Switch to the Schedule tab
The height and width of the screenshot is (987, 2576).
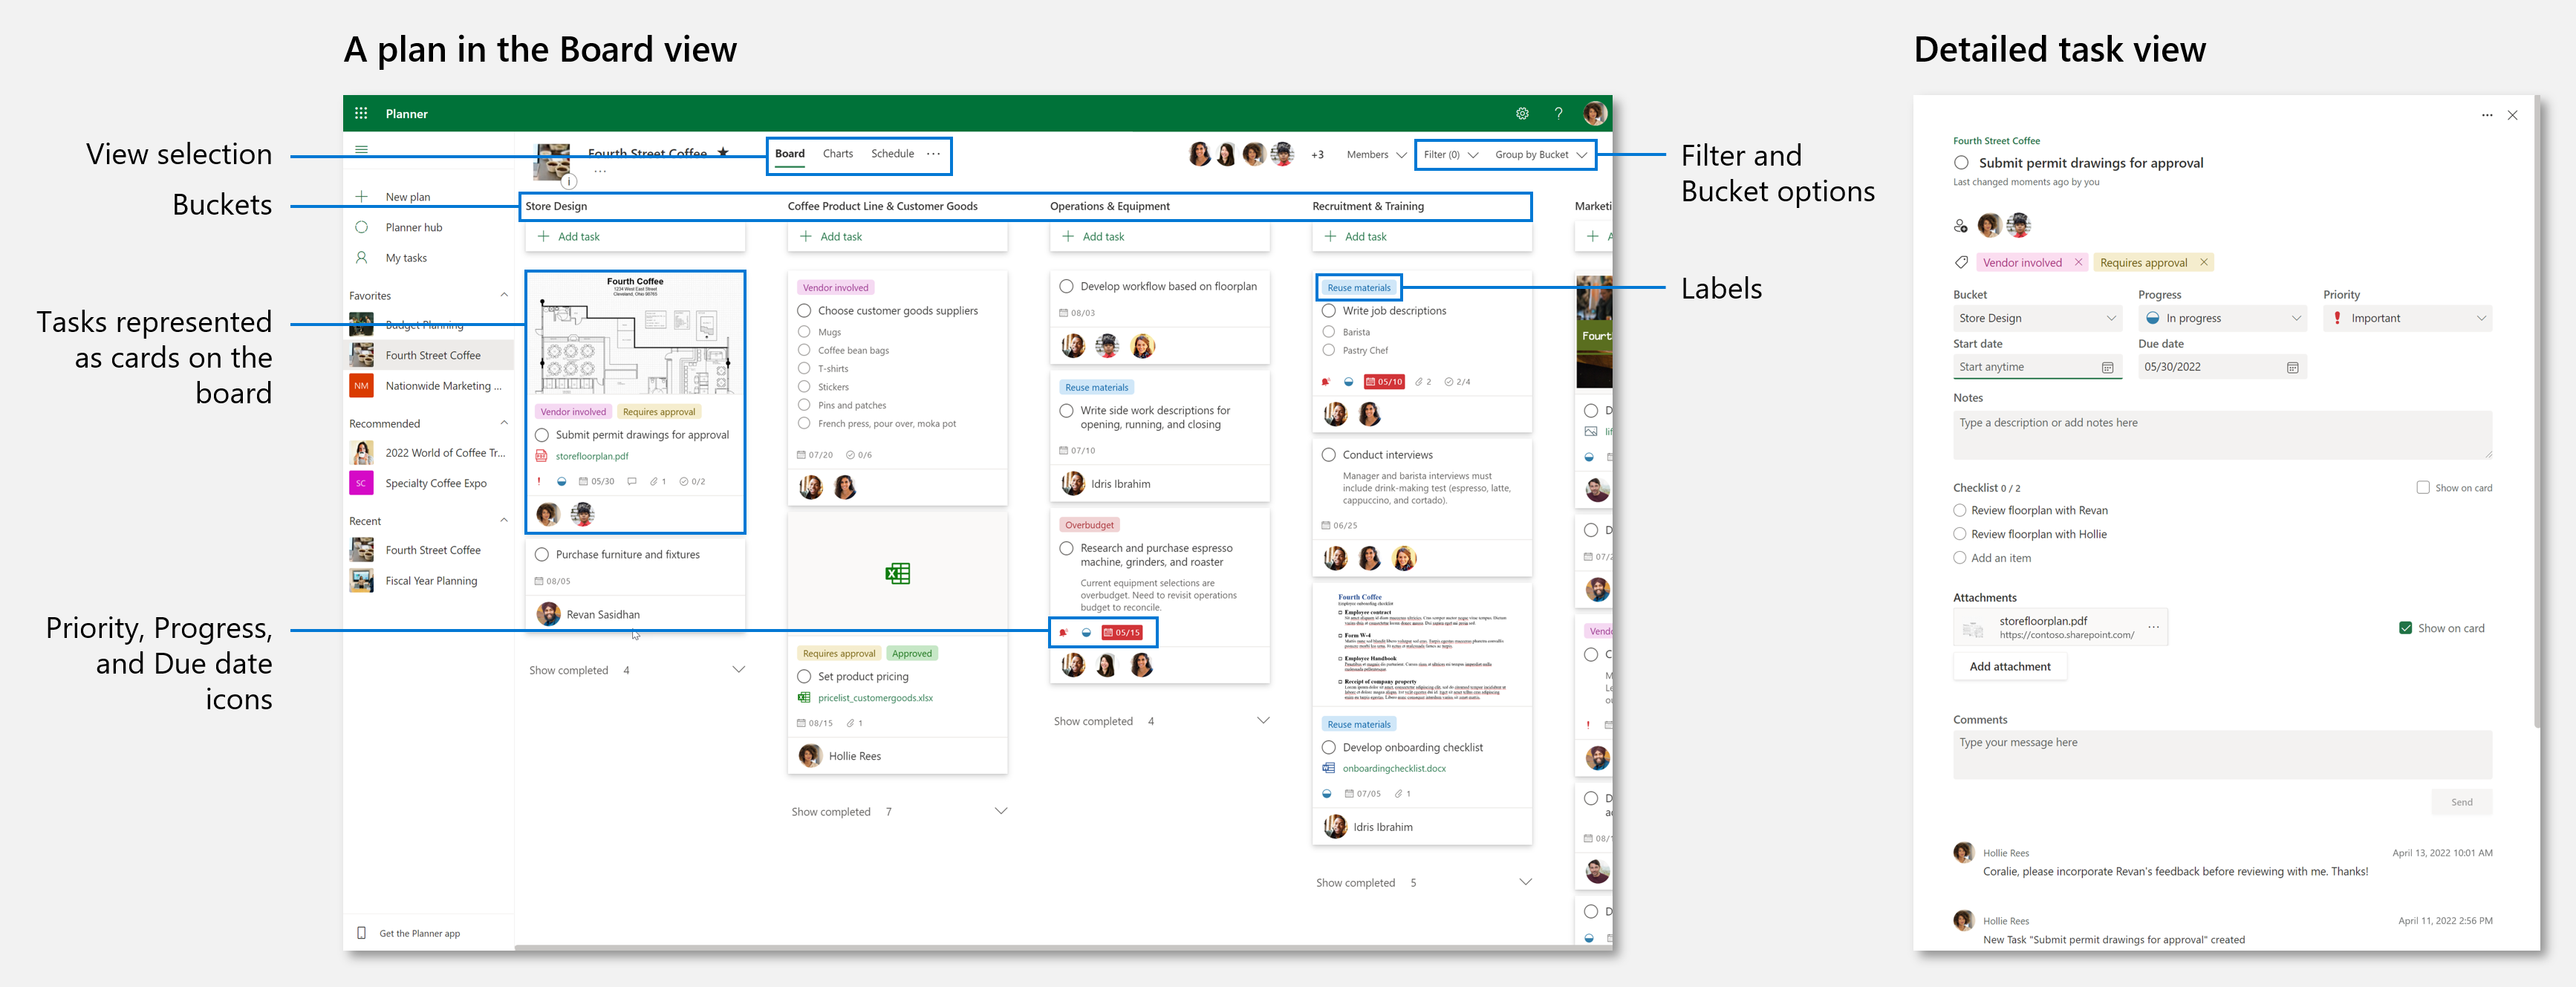point(892,154)
